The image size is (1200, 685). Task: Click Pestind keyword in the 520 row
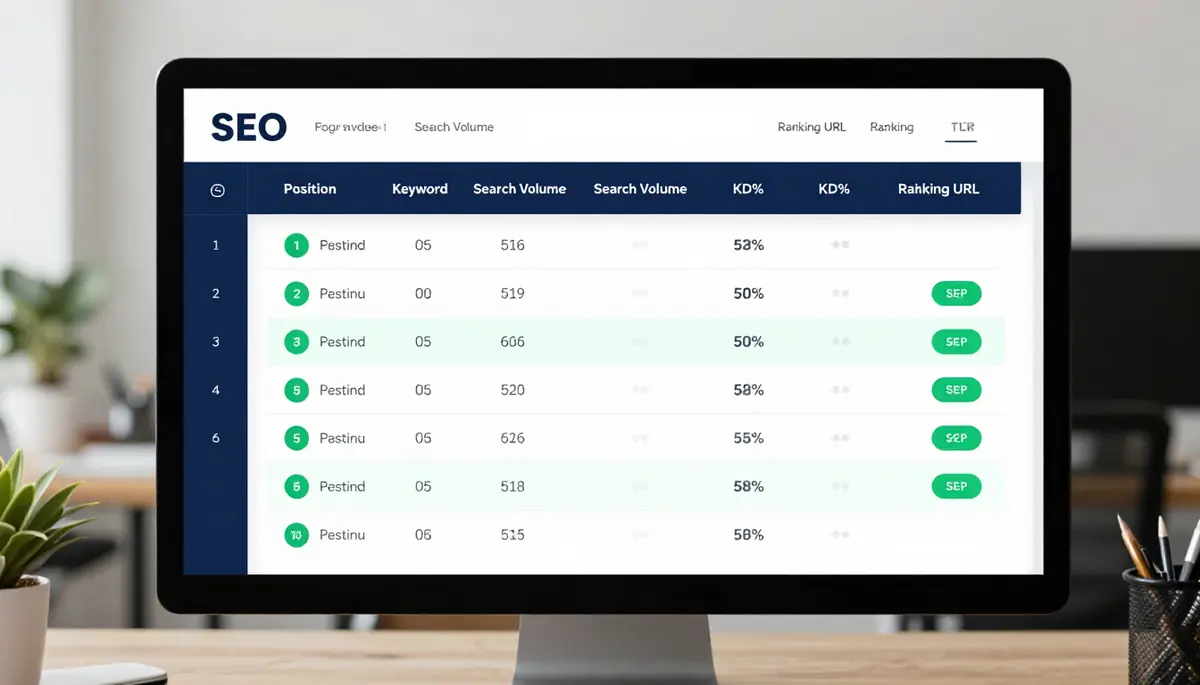[342, 390]
